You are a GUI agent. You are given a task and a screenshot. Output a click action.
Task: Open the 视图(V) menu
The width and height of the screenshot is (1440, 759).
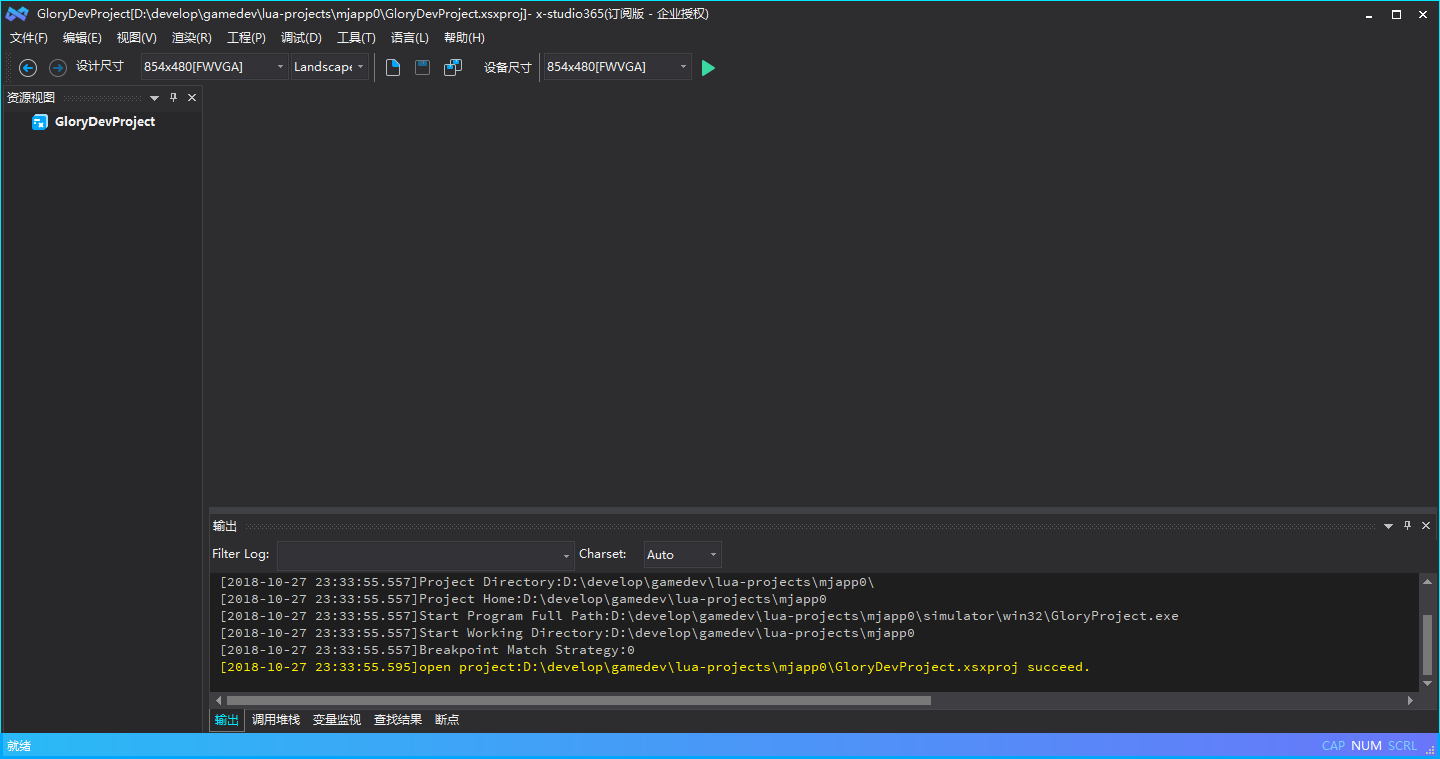[x=136, y=38]
